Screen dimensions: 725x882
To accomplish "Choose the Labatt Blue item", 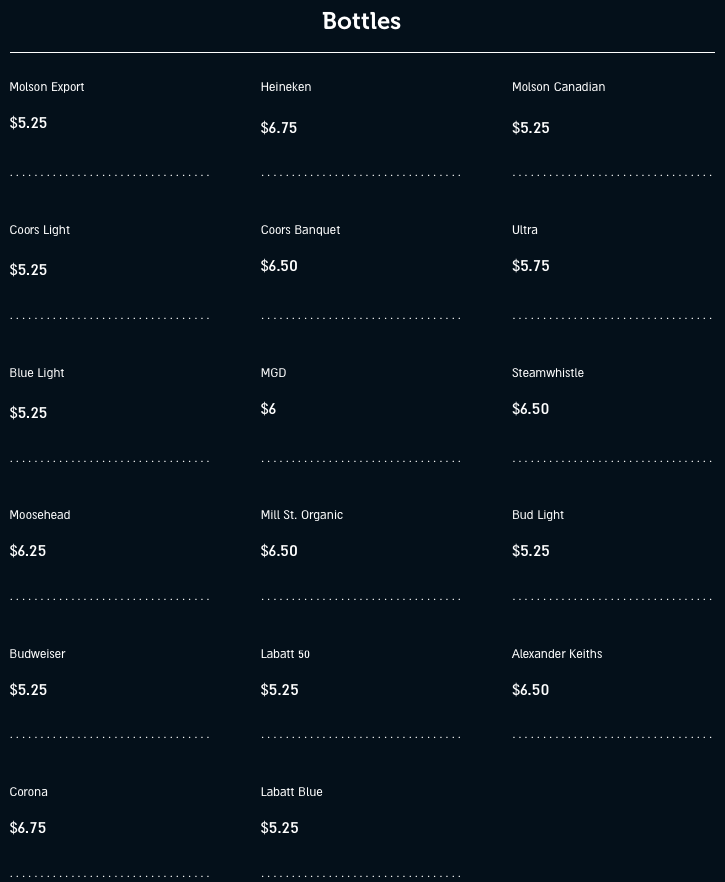I will 292,792.
